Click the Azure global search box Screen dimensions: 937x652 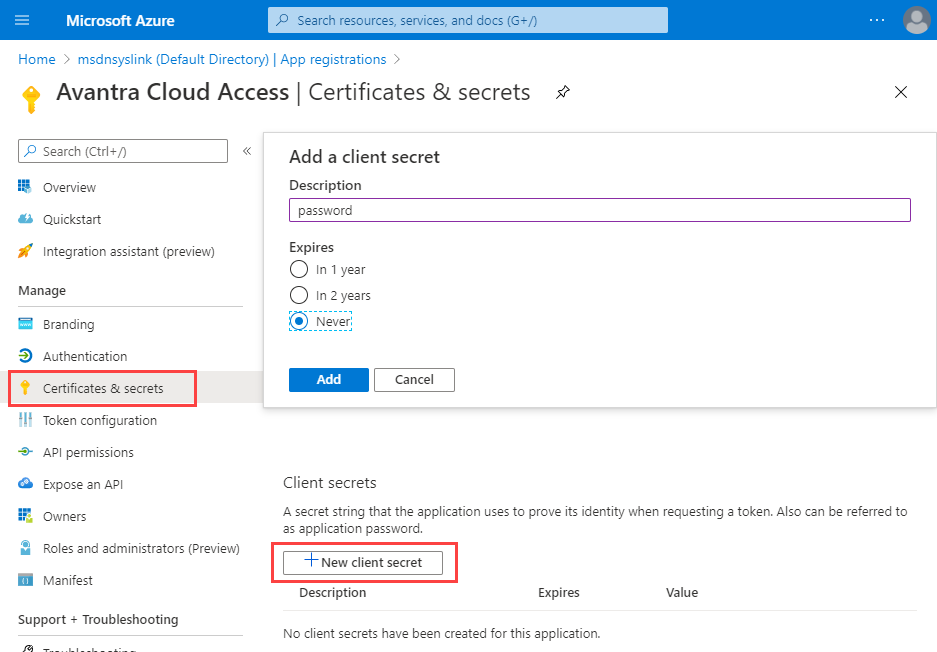click(467, 20)
